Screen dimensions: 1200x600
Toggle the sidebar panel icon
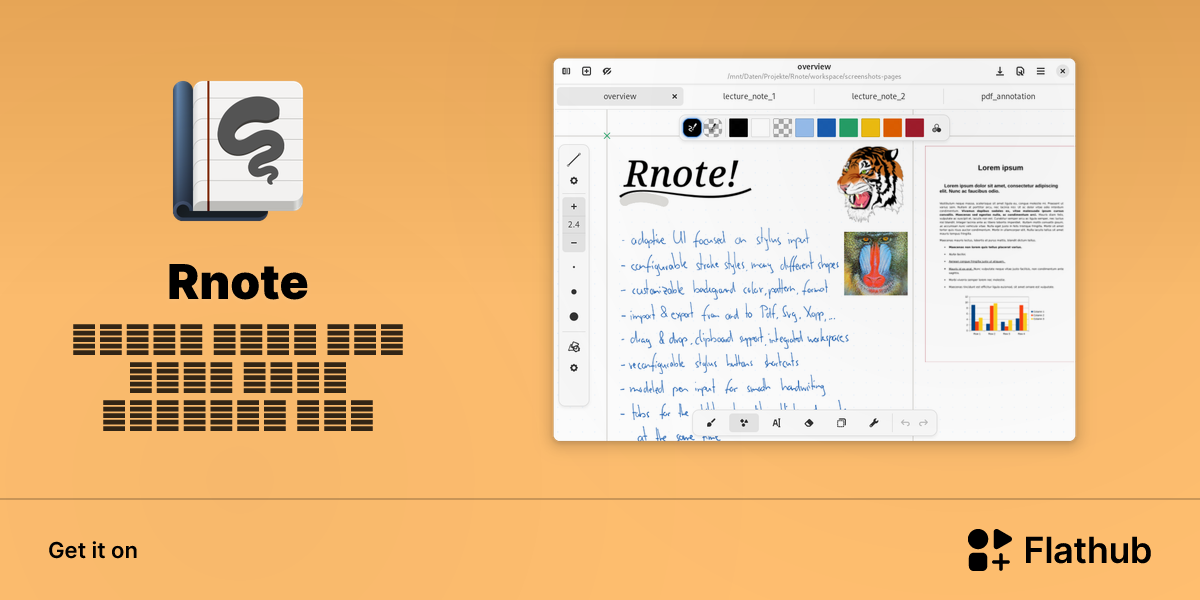(566, 71)
